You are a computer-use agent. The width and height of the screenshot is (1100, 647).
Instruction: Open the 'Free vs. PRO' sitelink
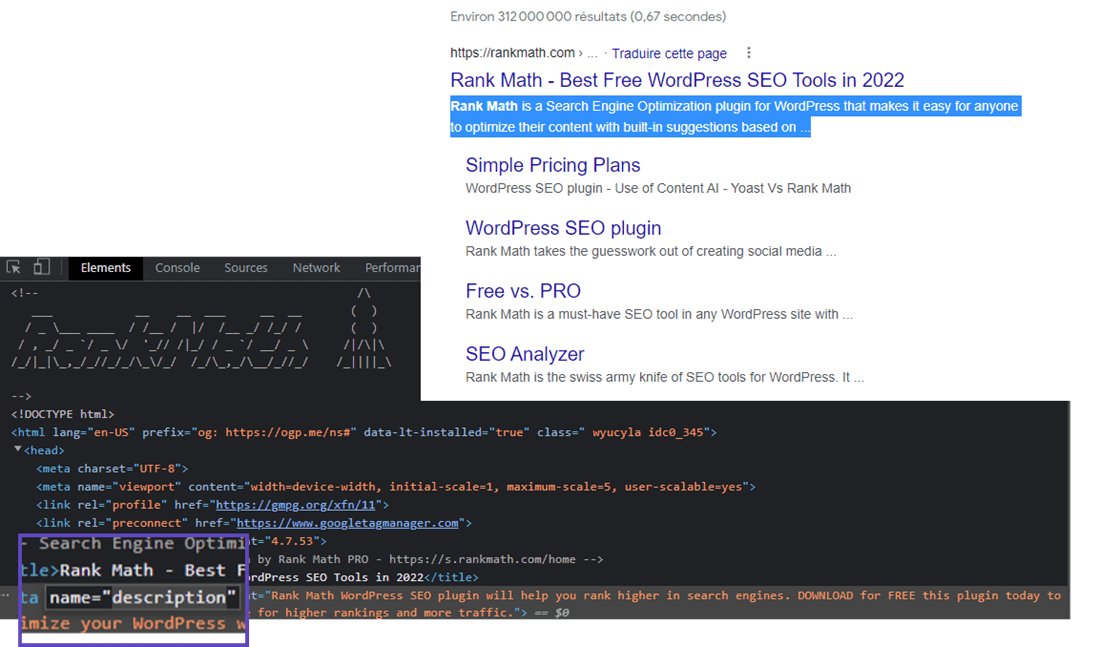tap(523, 291)
